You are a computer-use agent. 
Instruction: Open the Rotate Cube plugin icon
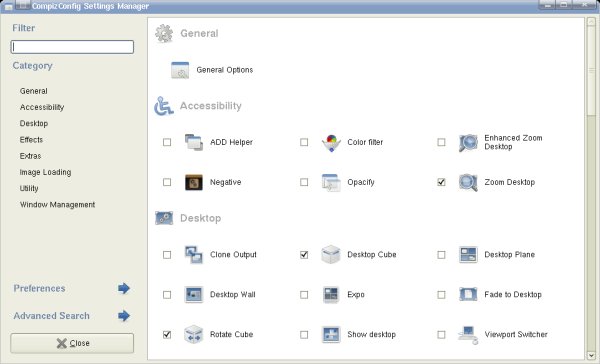tap(194, 335)
